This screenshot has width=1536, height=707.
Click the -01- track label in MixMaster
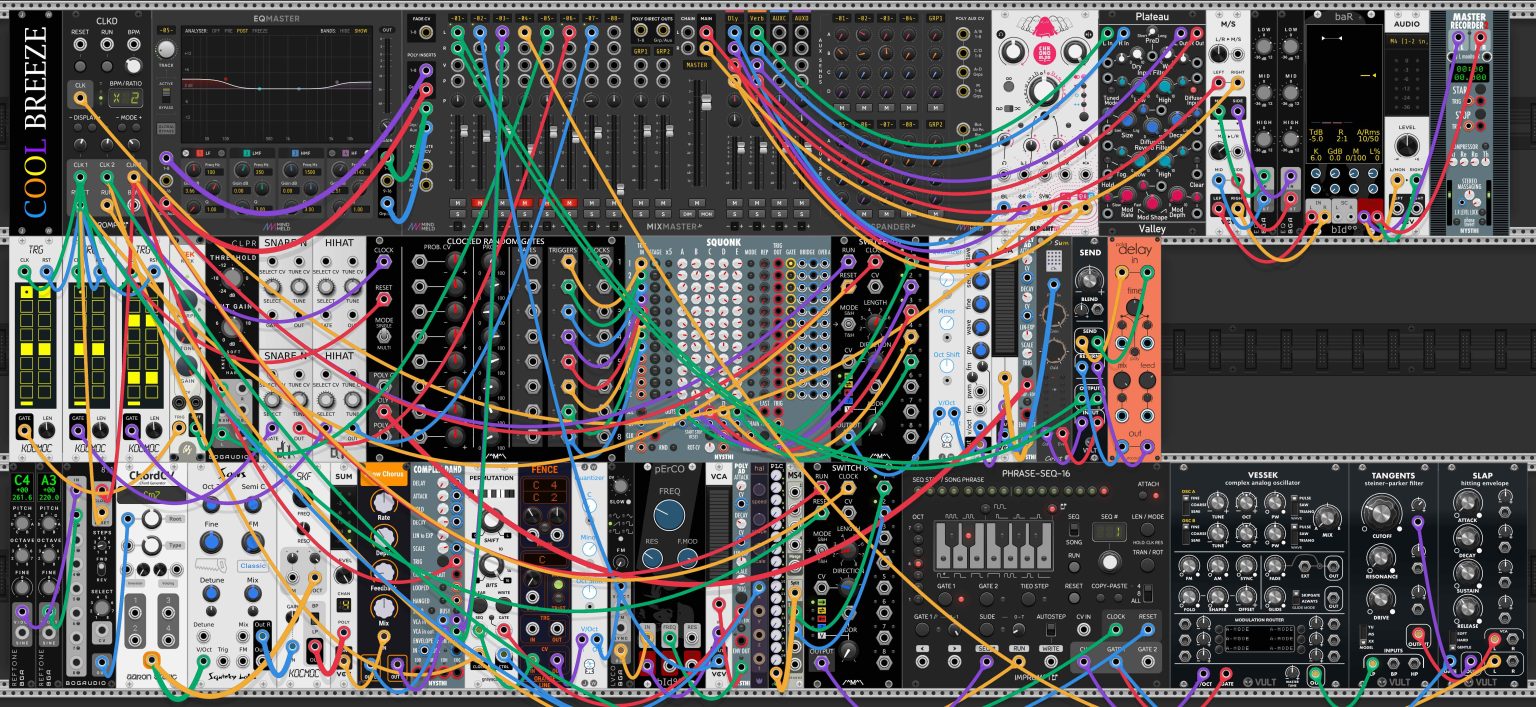pyautogui.click(x=457, y=19)
